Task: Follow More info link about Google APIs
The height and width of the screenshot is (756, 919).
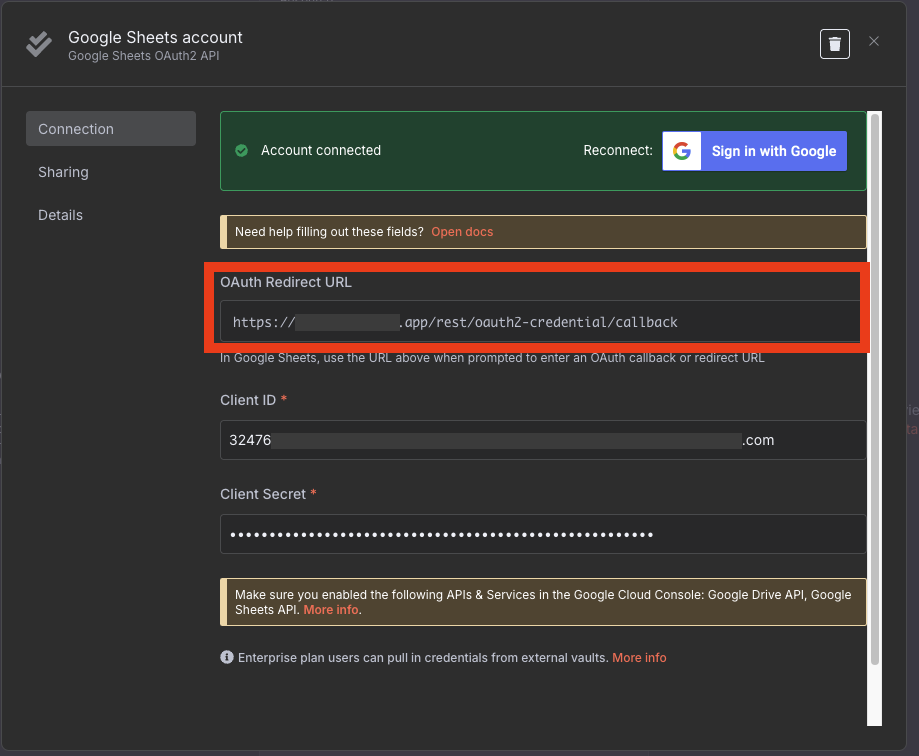Action: 331,610
